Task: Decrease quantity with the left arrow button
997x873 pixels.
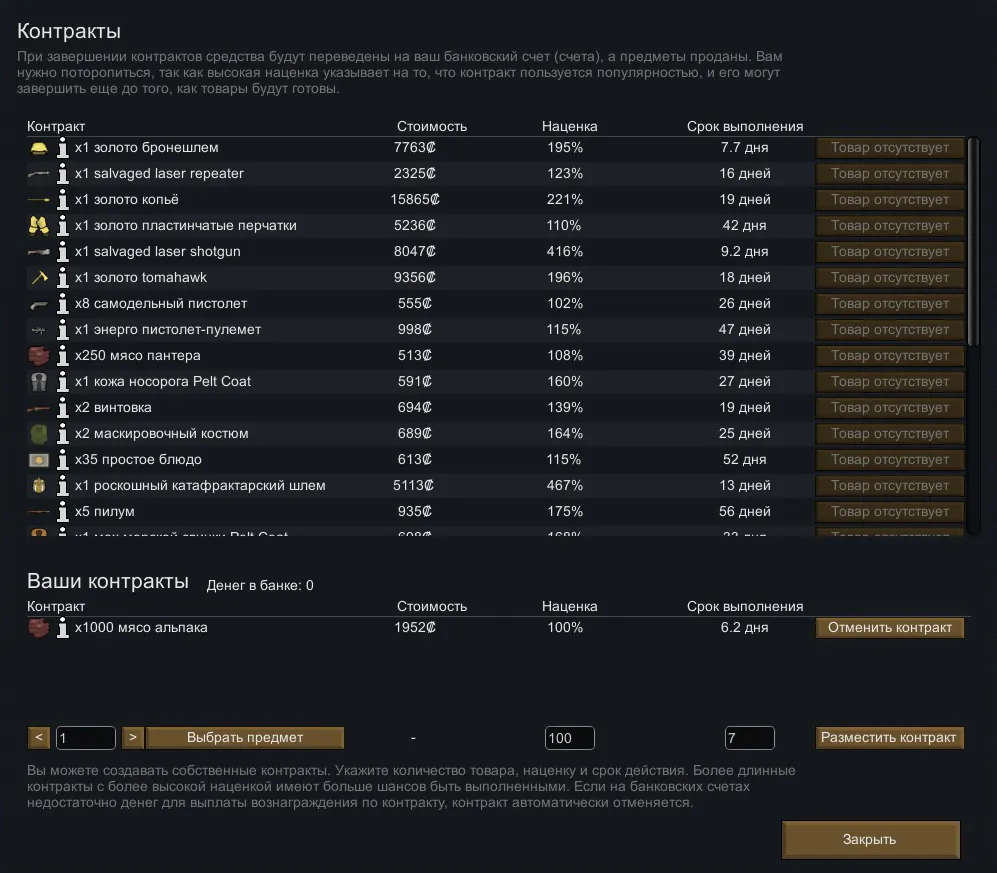Action: pyautogui.click(x=39, y=738)
